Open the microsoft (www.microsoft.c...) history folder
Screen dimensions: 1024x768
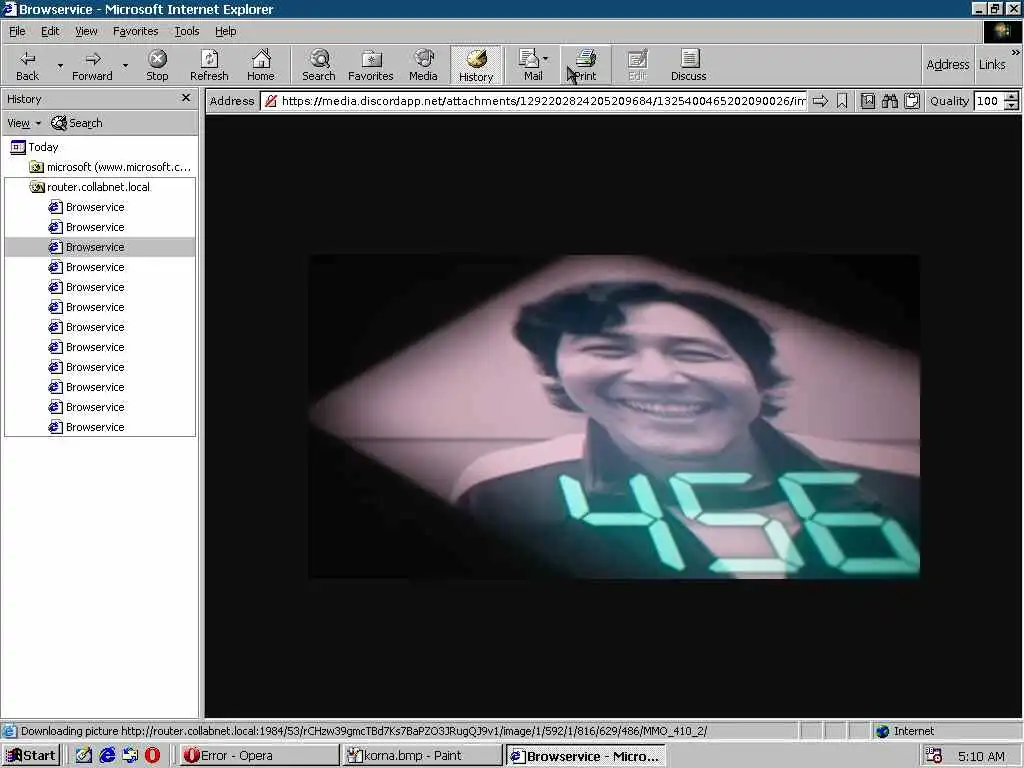click(x=111, y=167)
